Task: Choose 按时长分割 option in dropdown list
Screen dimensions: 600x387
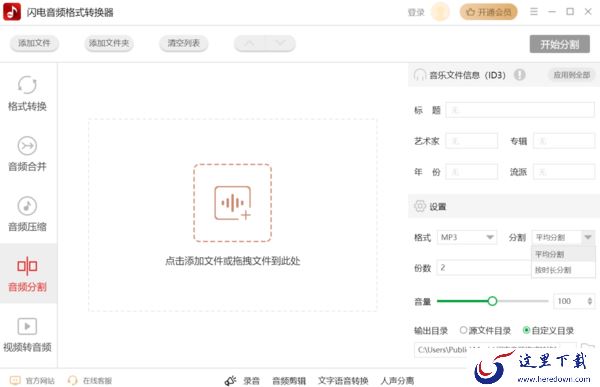Action: 563,270
